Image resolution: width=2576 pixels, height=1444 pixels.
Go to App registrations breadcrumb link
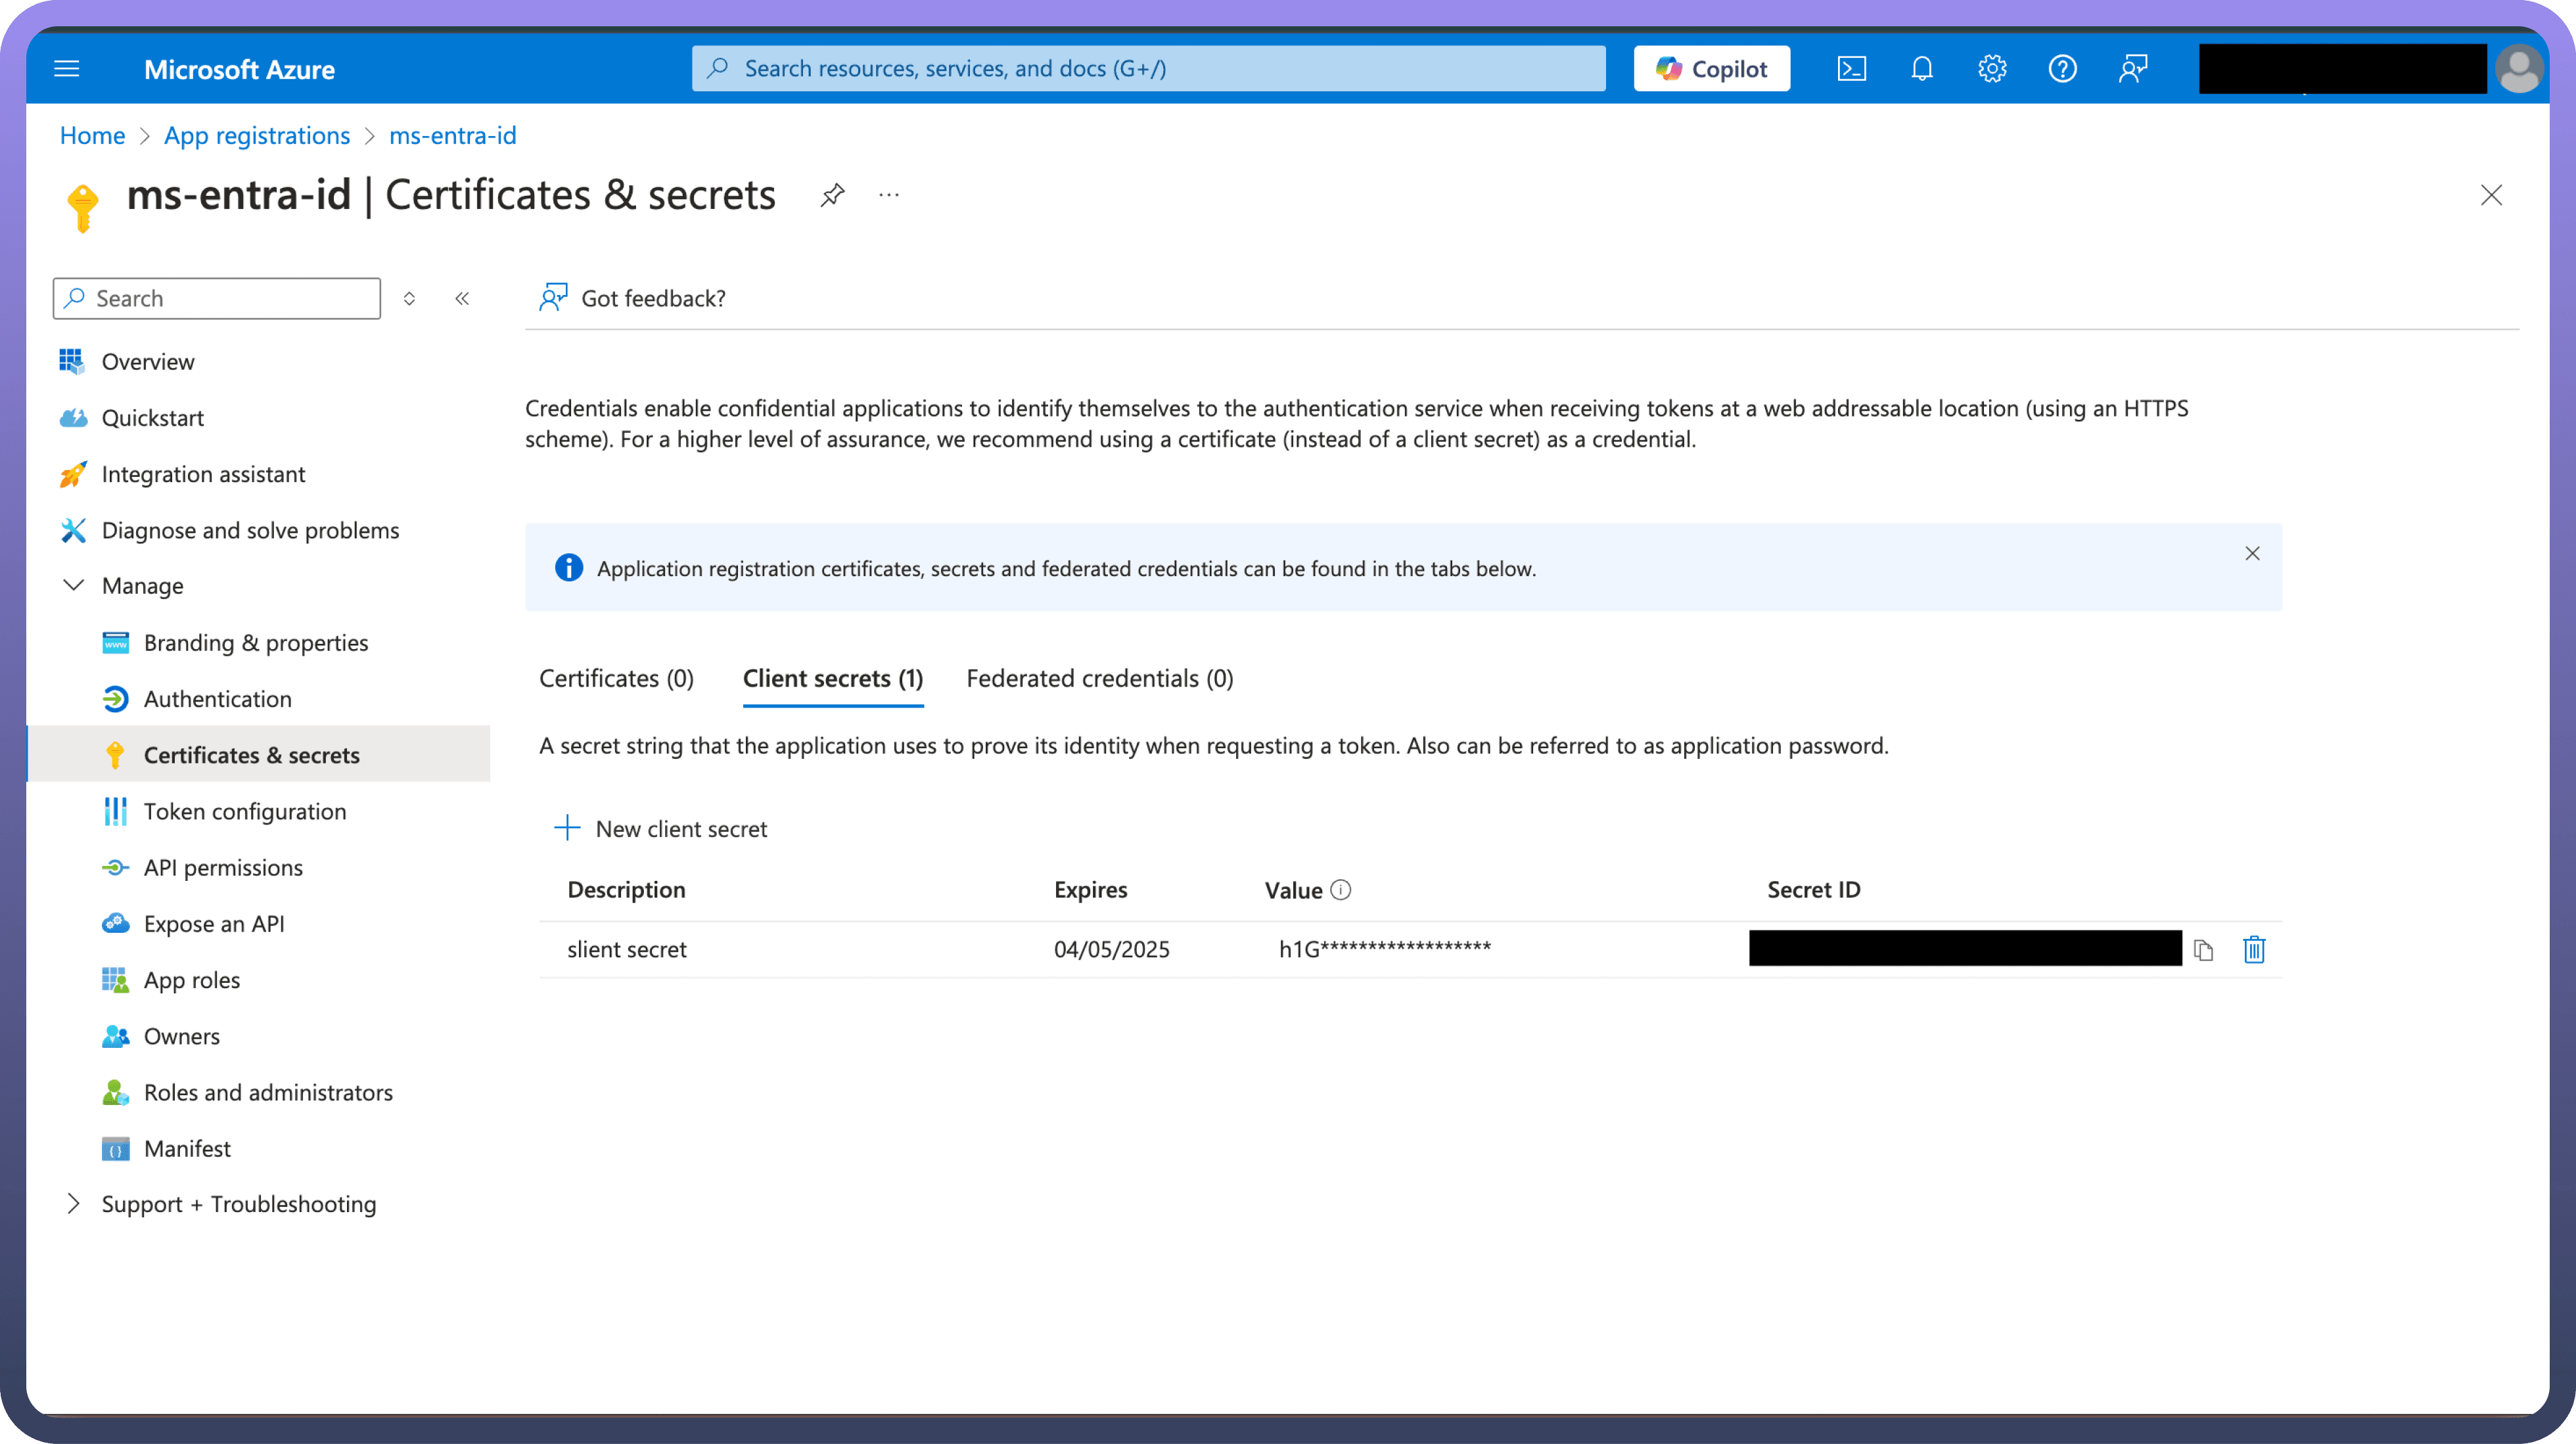click(256, 135)
